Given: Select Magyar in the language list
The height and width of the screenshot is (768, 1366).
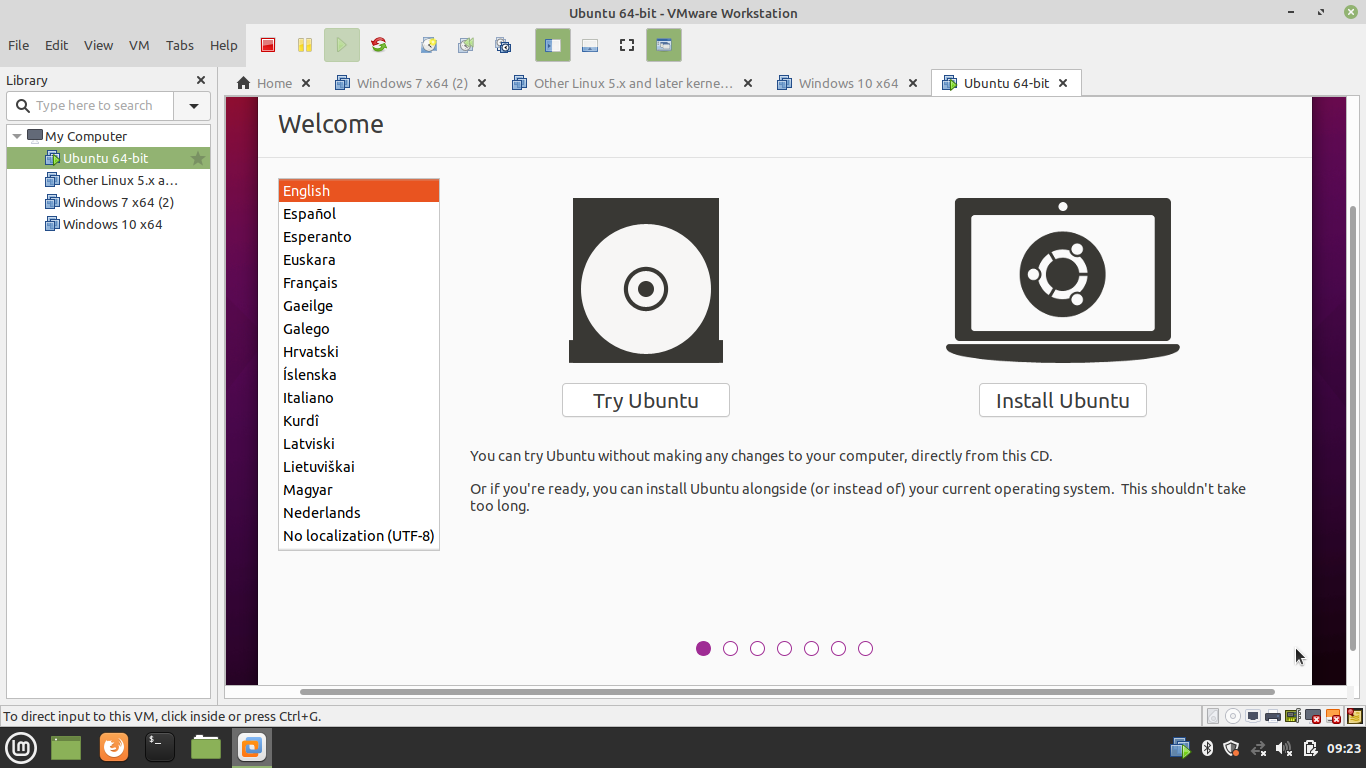Looking at the screenshot, I should point(359,490).
